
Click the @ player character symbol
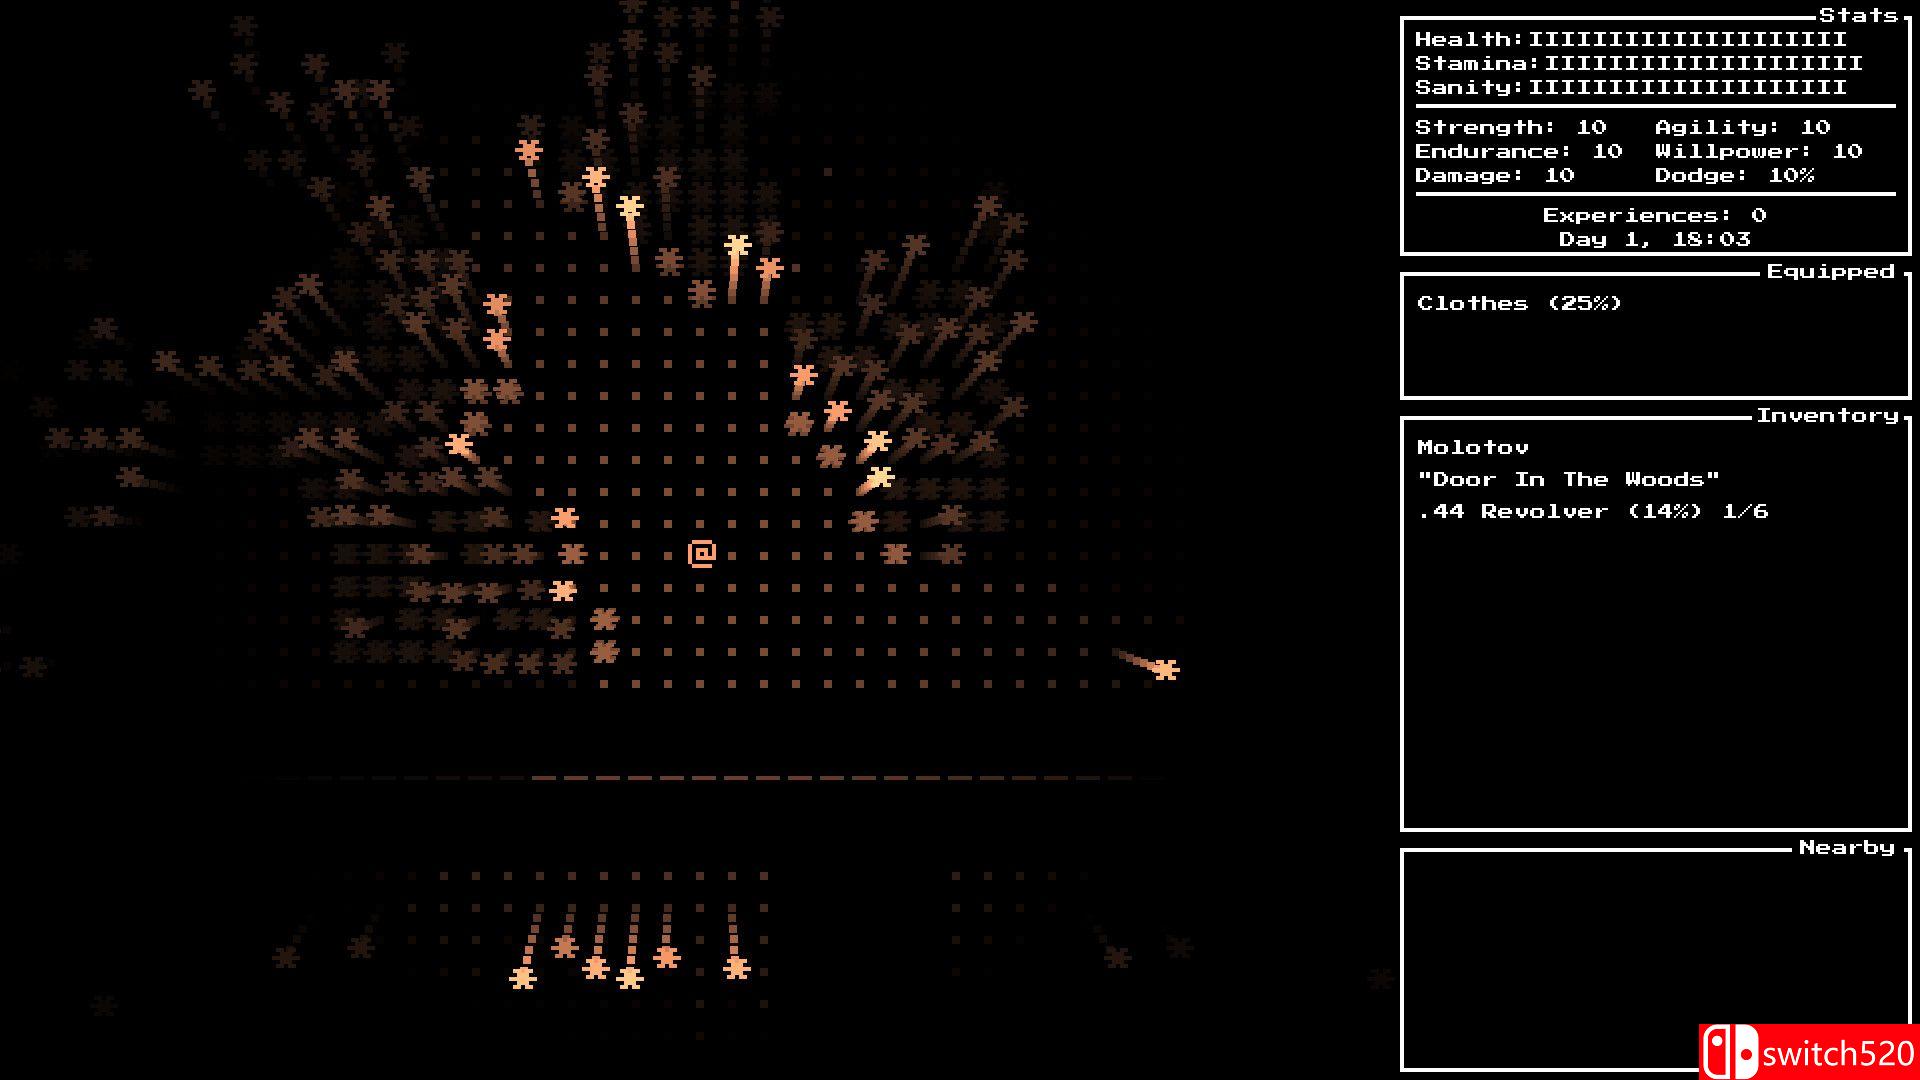[702, 553]
